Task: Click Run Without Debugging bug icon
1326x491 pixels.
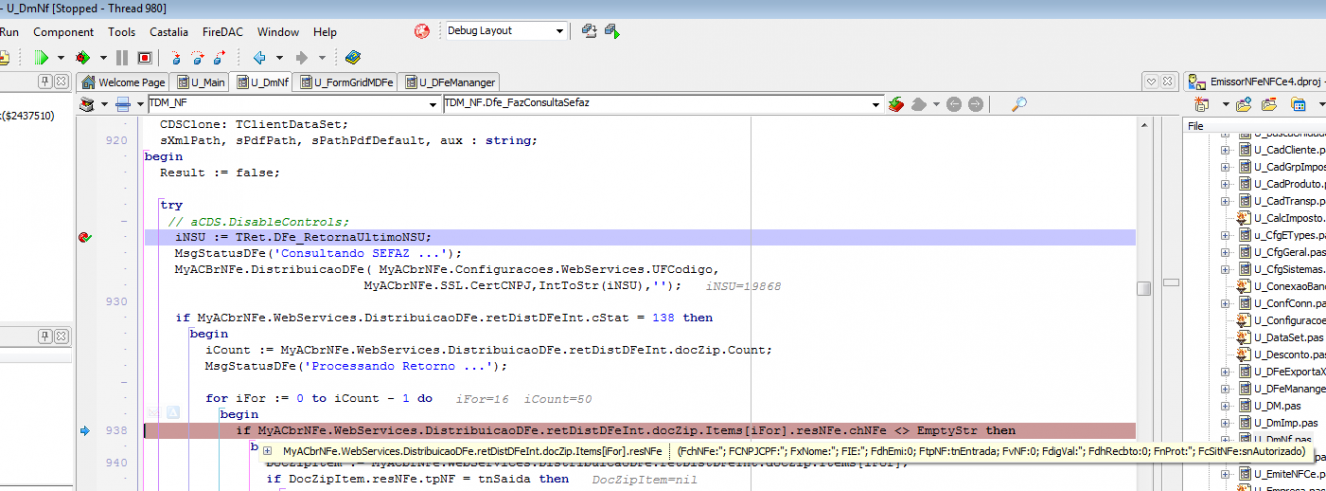Action: click(82, 58)
